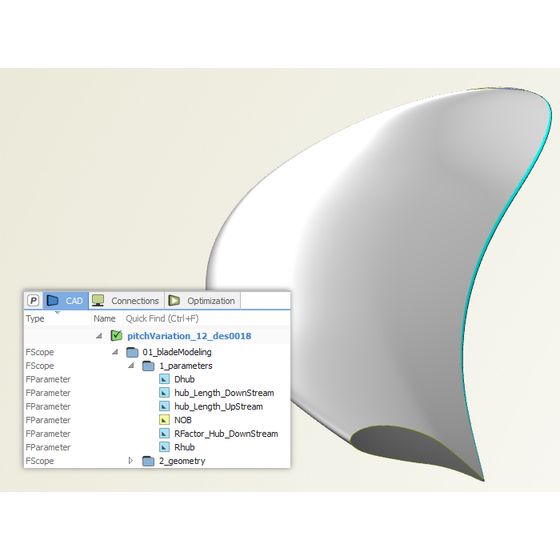The height and width of the screenshot is (560, 560).
Task: Select the Rhub parameter name
Action: click(x=184, y=447)
